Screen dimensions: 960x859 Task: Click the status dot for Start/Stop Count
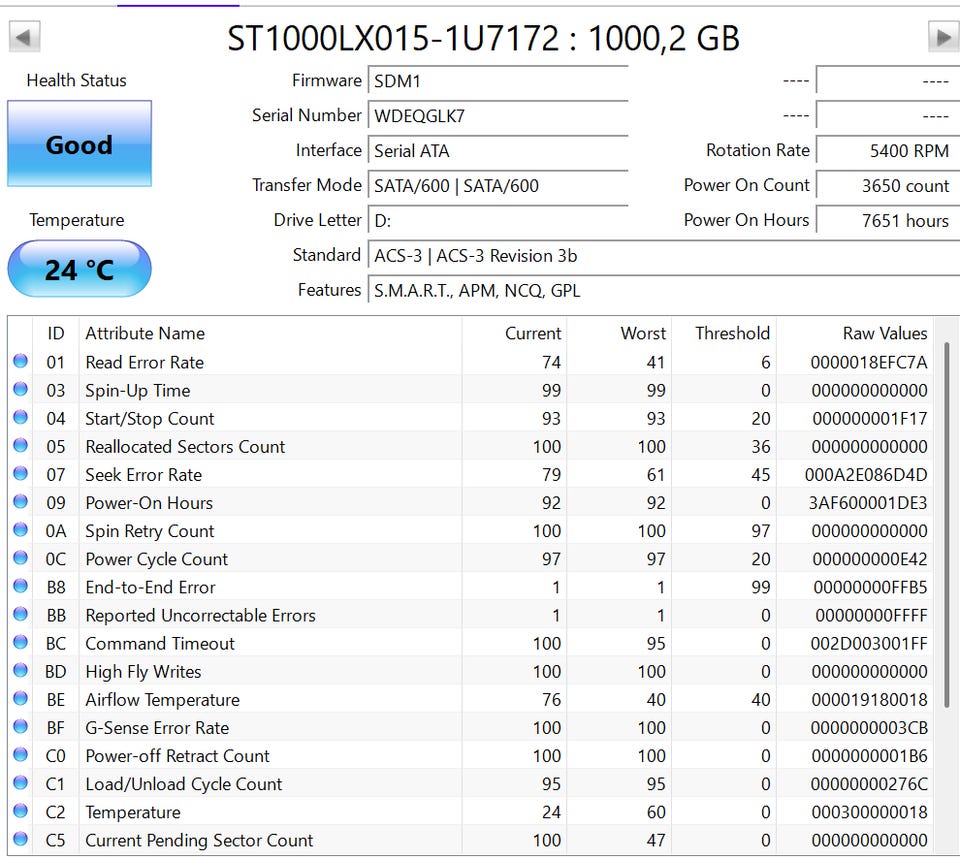coord(20,418)
